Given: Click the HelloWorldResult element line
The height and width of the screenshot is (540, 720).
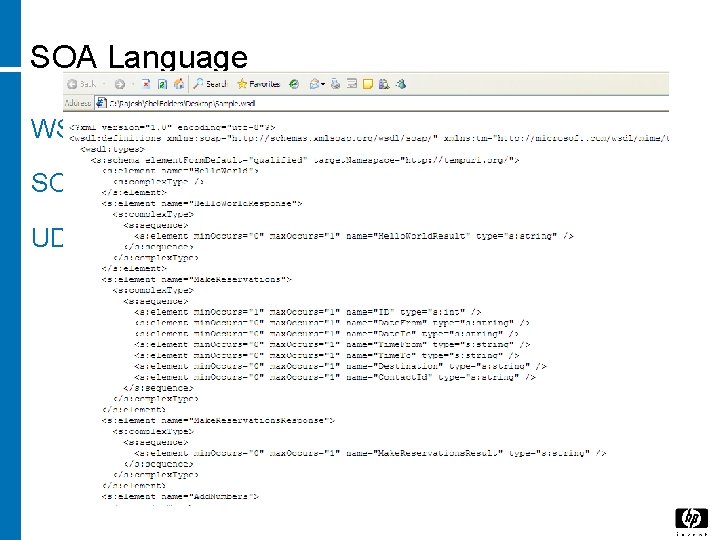Looking at the screenshot, I should coord(354,236).
